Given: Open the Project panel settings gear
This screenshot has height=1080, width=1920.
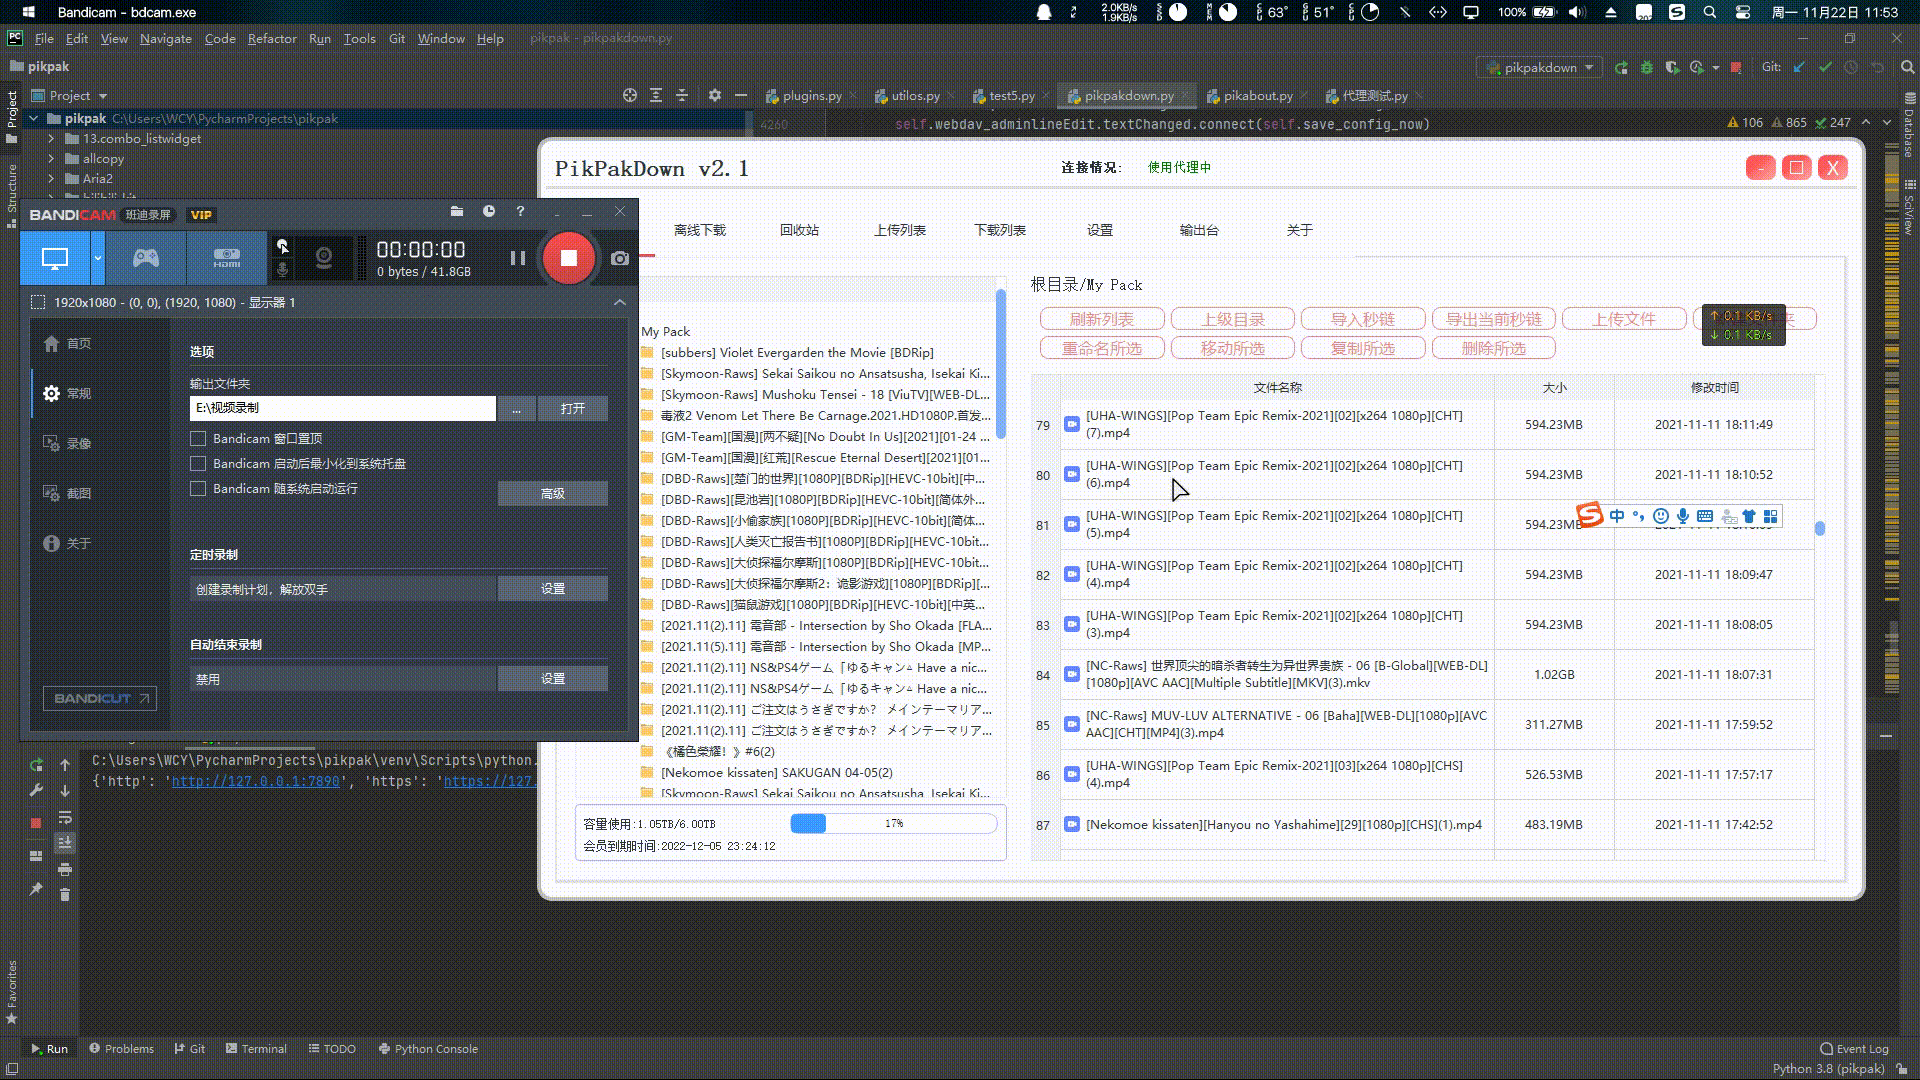Looking at the screenshot, I should pos(714,95).
